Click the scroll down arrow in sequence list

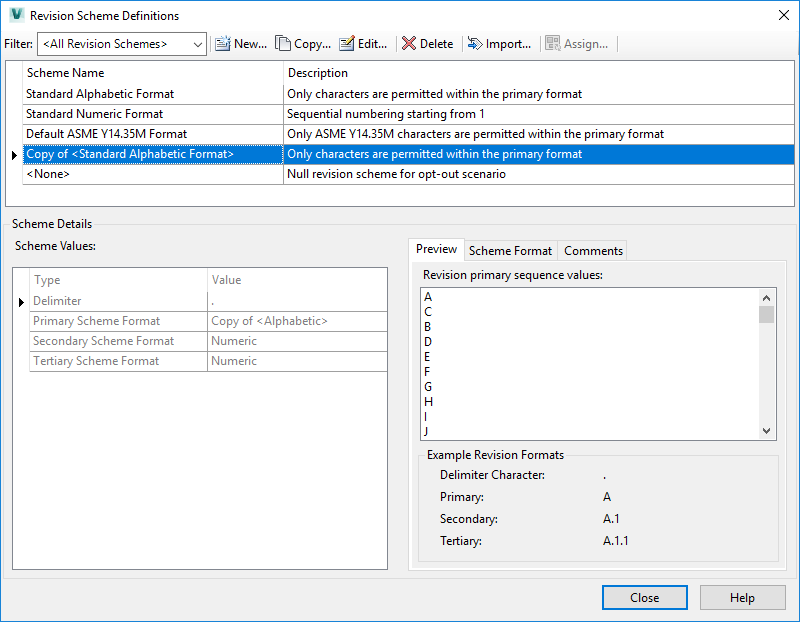point(766,431)
